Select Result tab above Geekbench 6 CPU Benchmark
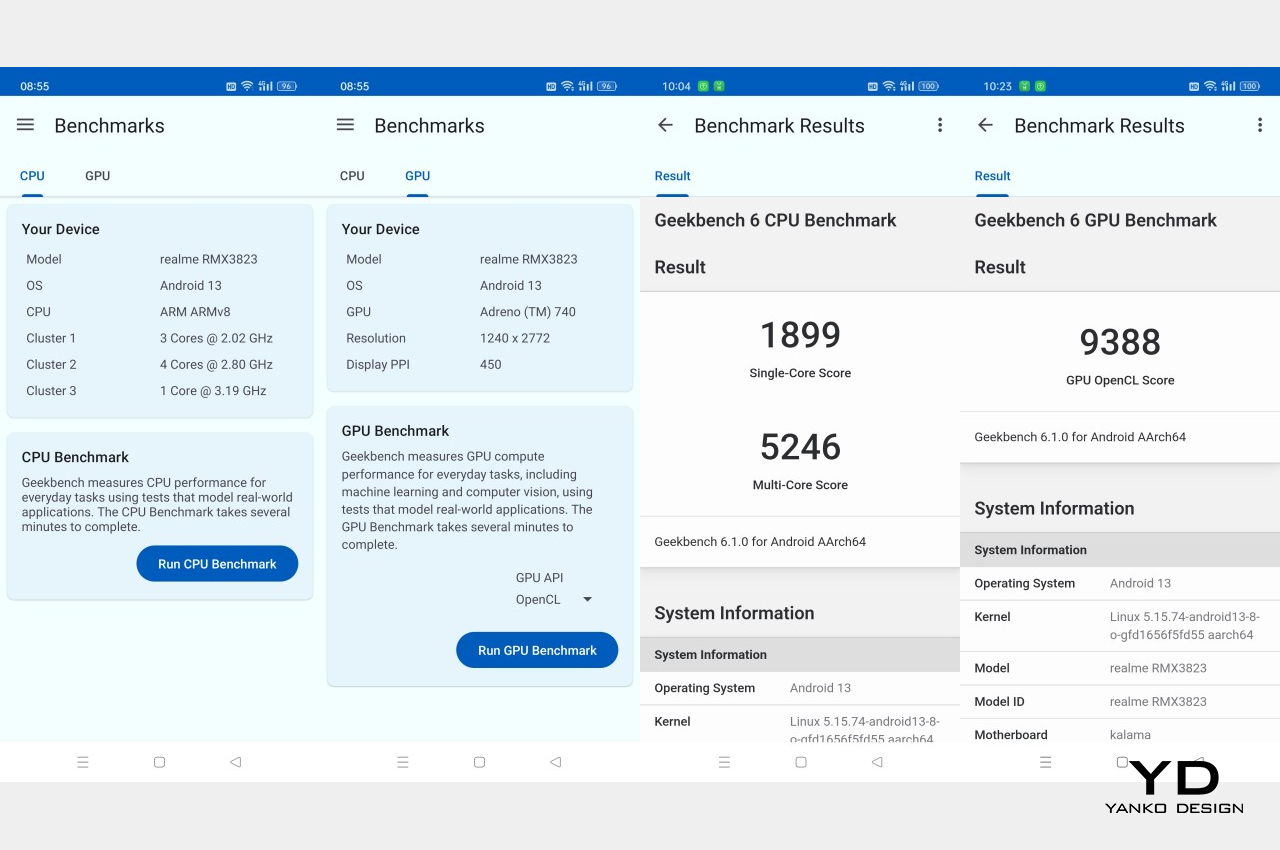1280x850 pixels. point(672,176)
